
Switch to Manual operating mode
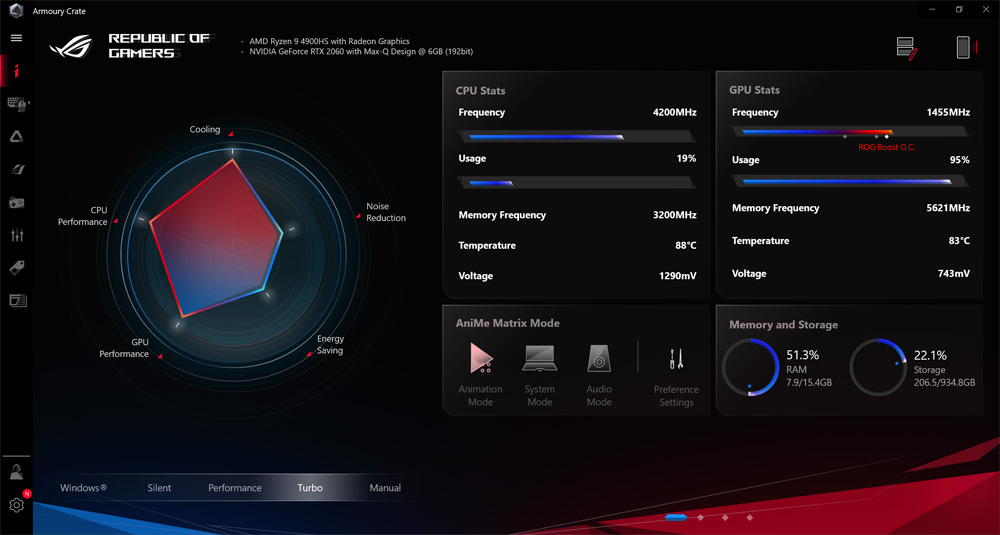385,488
